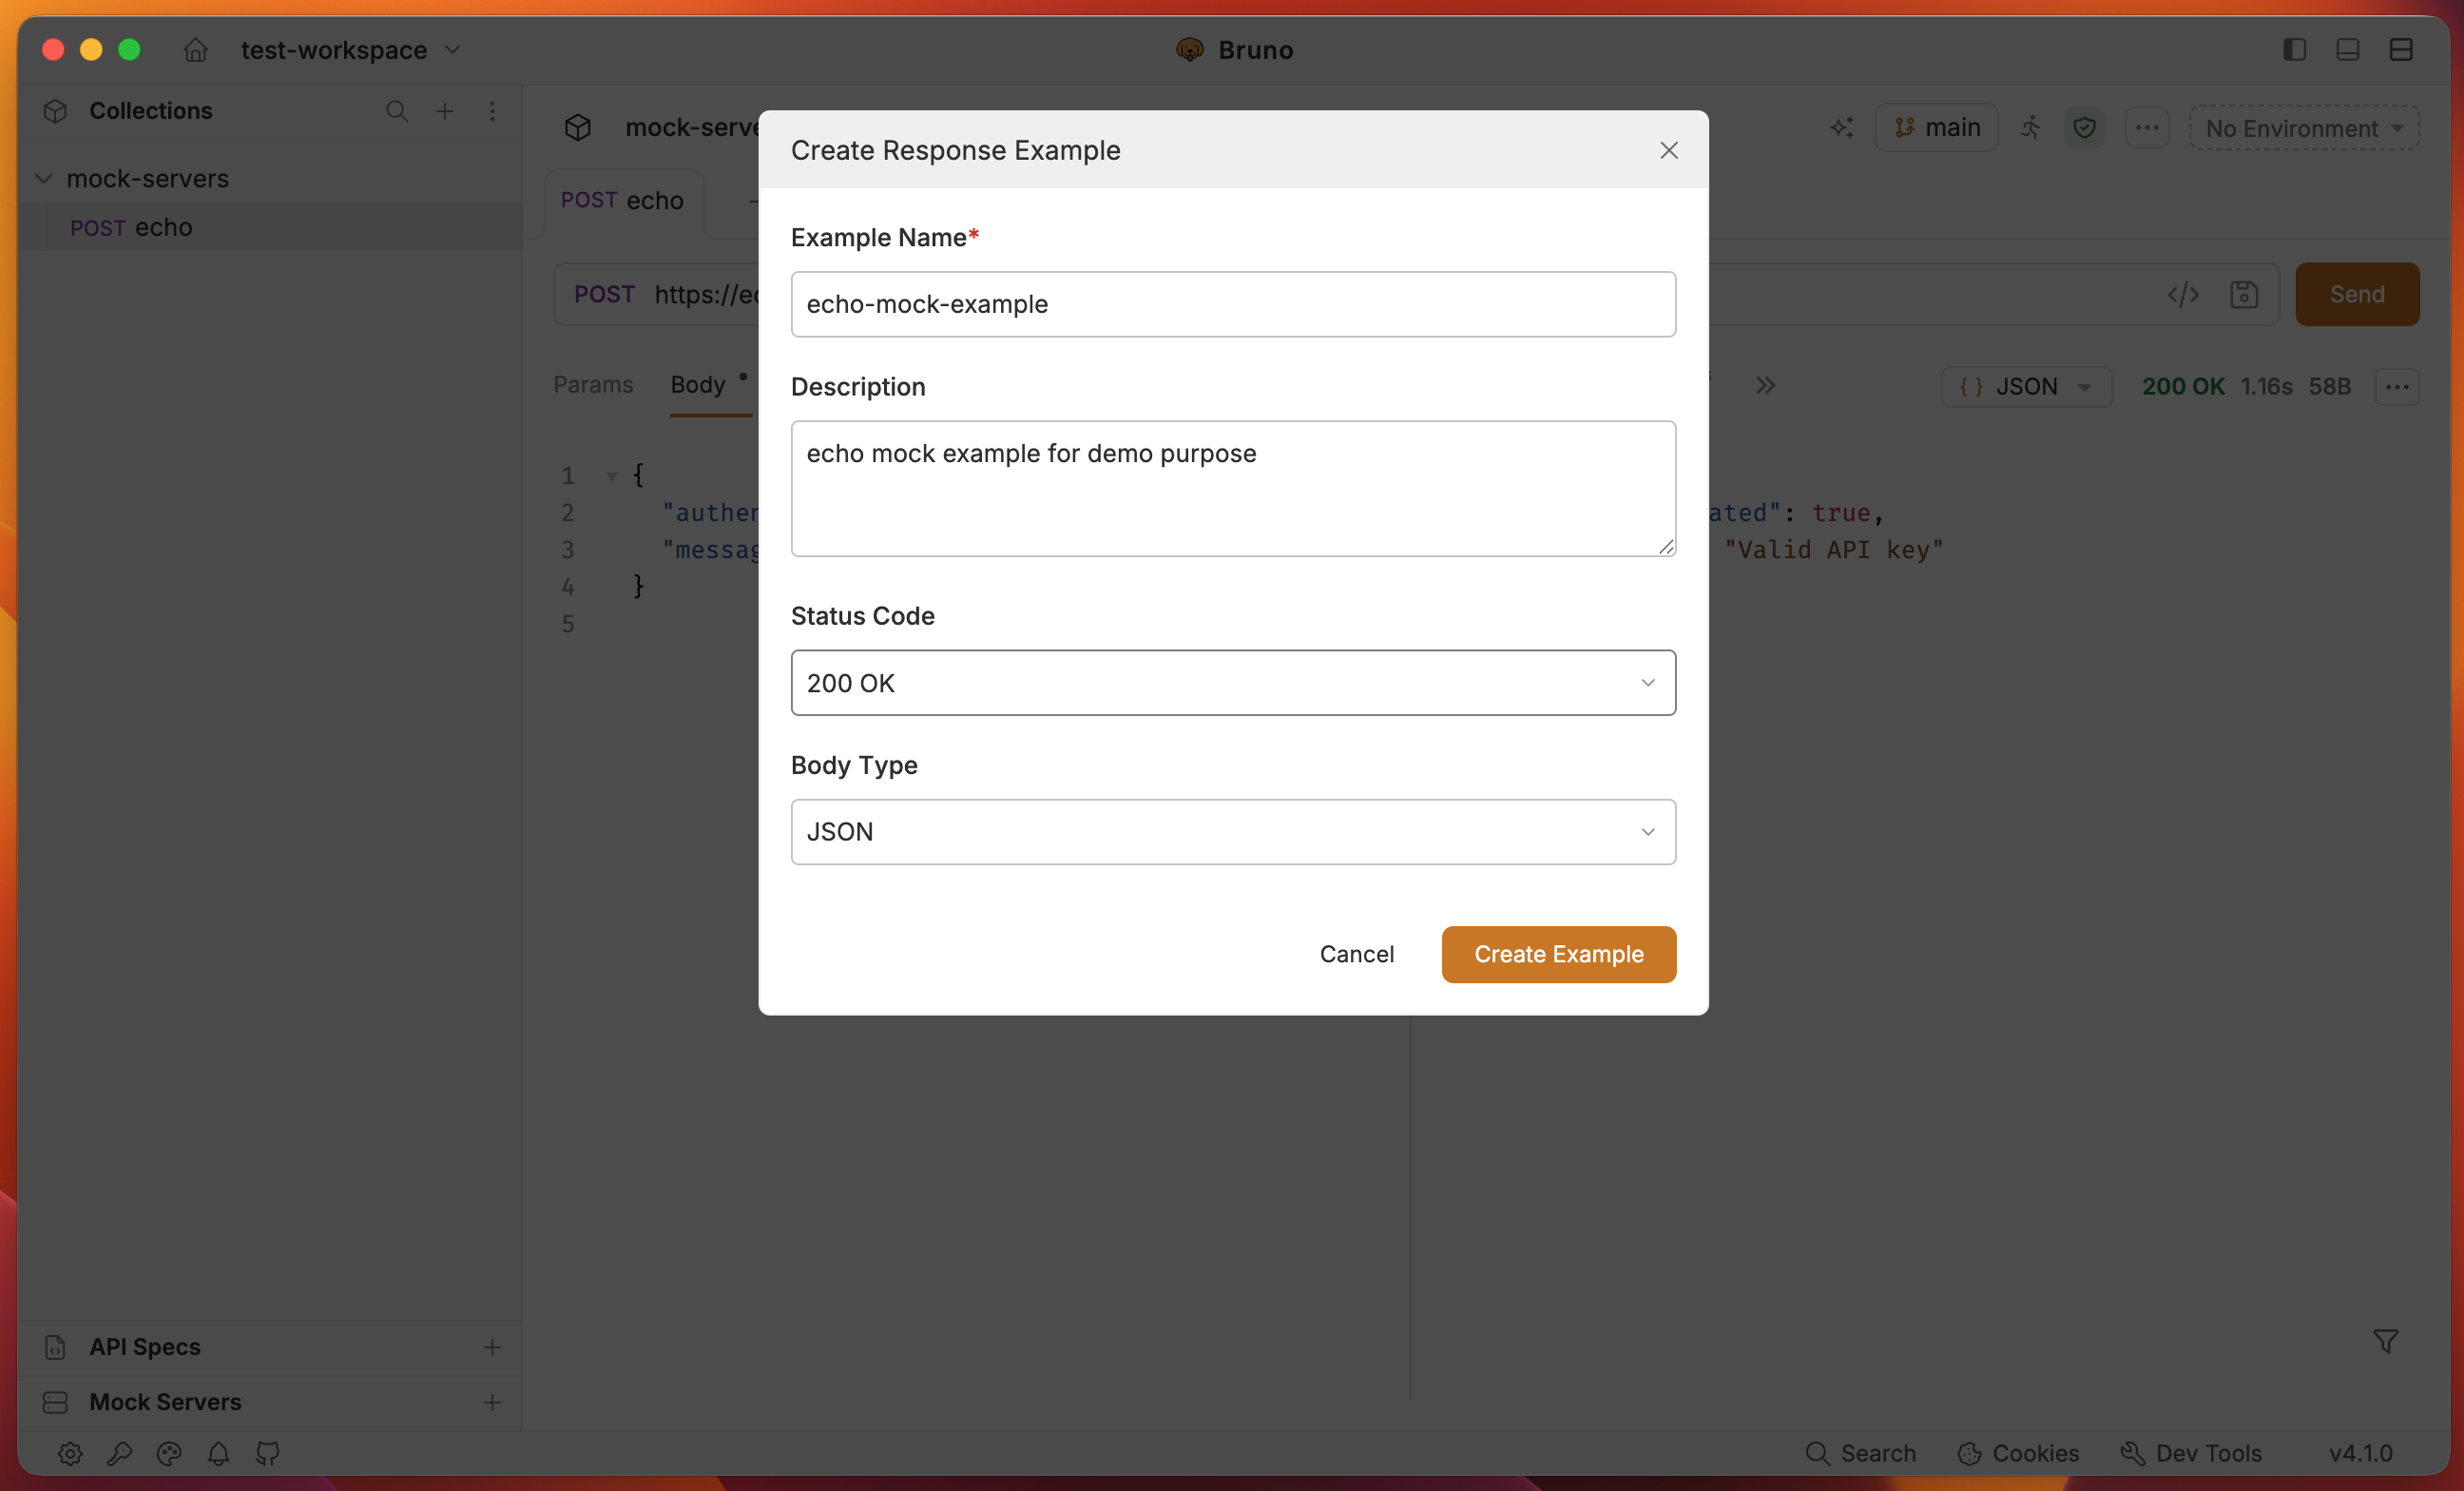Close the Create Response Example dialog

click(1668, 150)
